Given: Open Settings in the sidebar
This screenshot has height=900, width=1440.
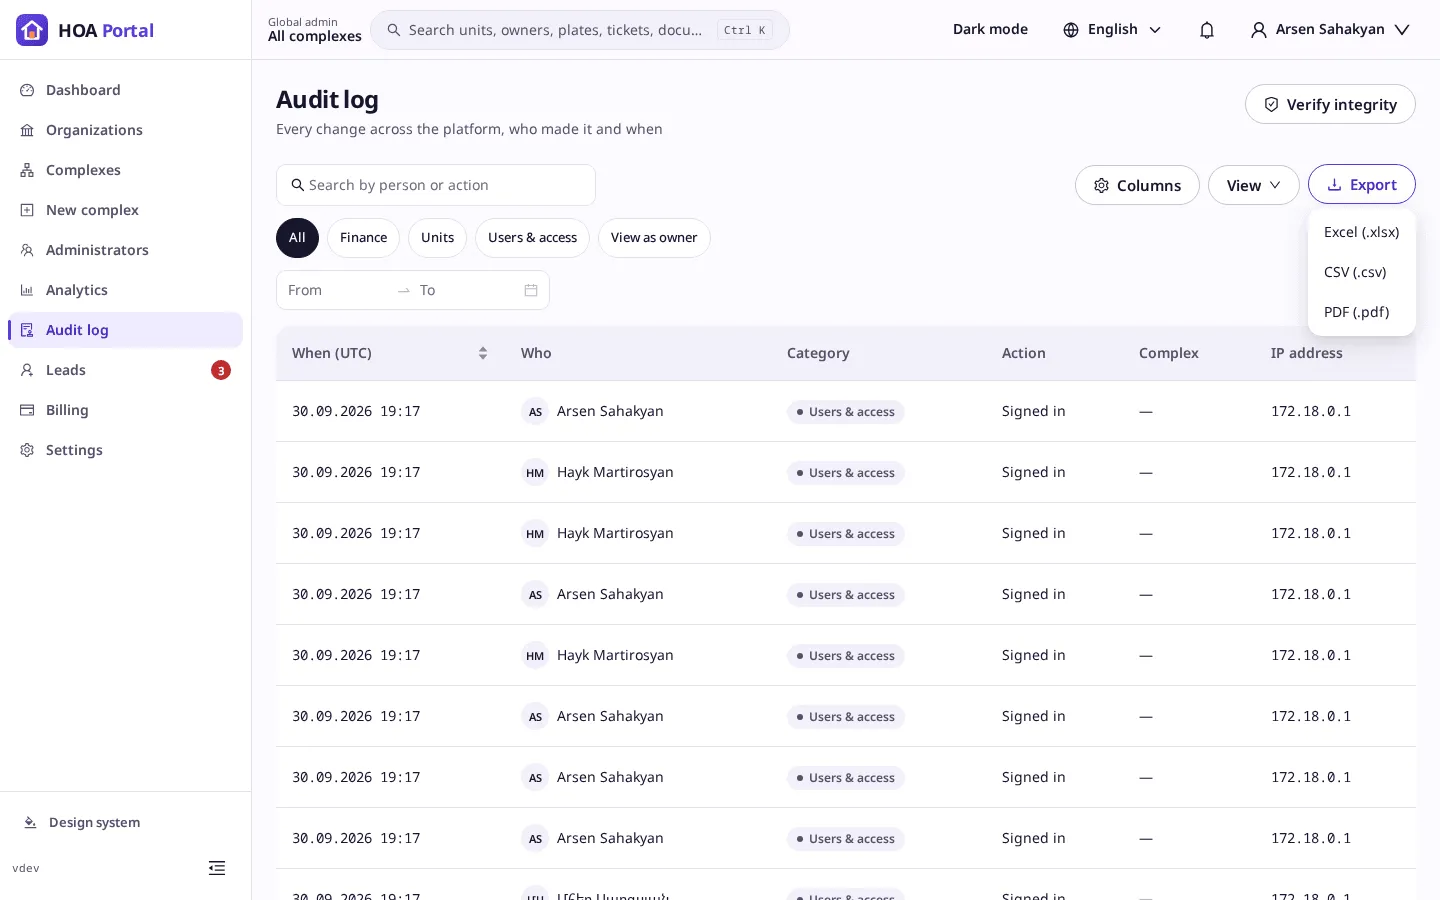Looking at the screenshot, I should tap(125, 450).
